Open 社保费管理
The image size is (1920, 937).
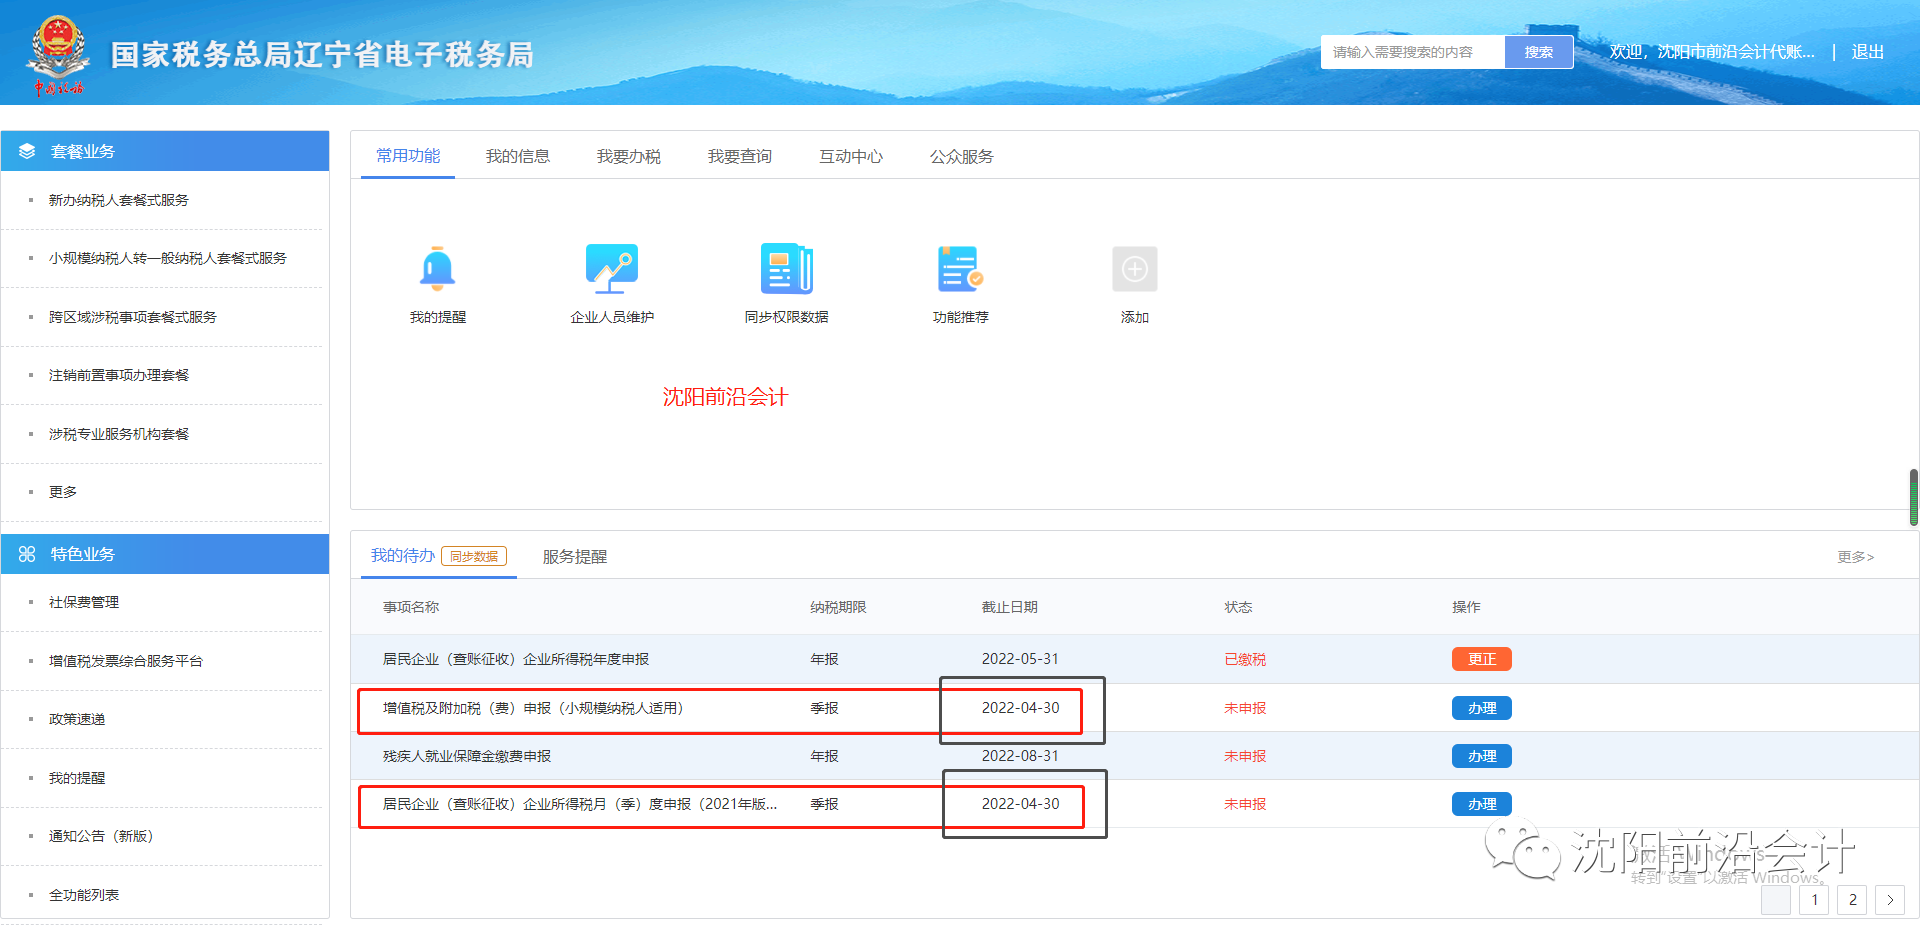tap(84, 602)
